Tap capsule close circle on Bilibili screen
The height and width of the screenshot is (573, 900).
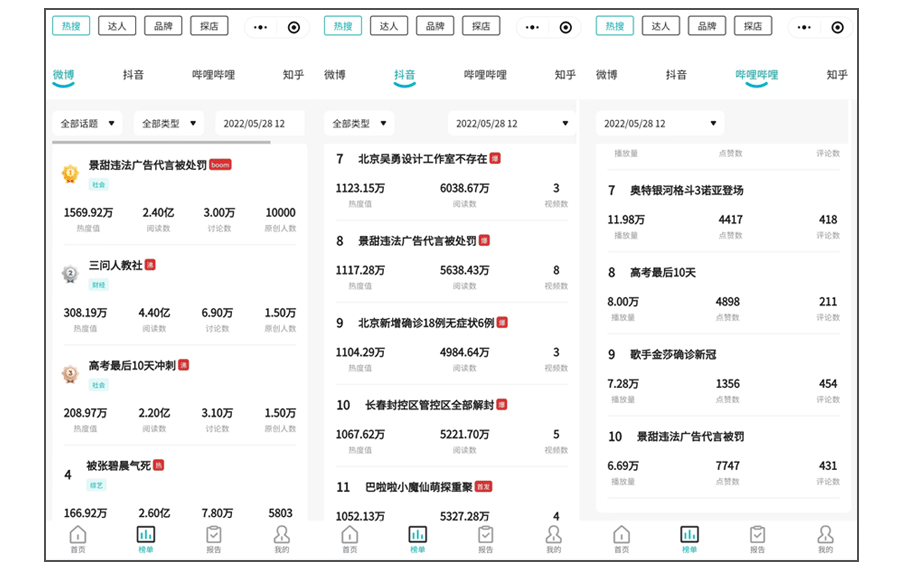click(838, 27)
